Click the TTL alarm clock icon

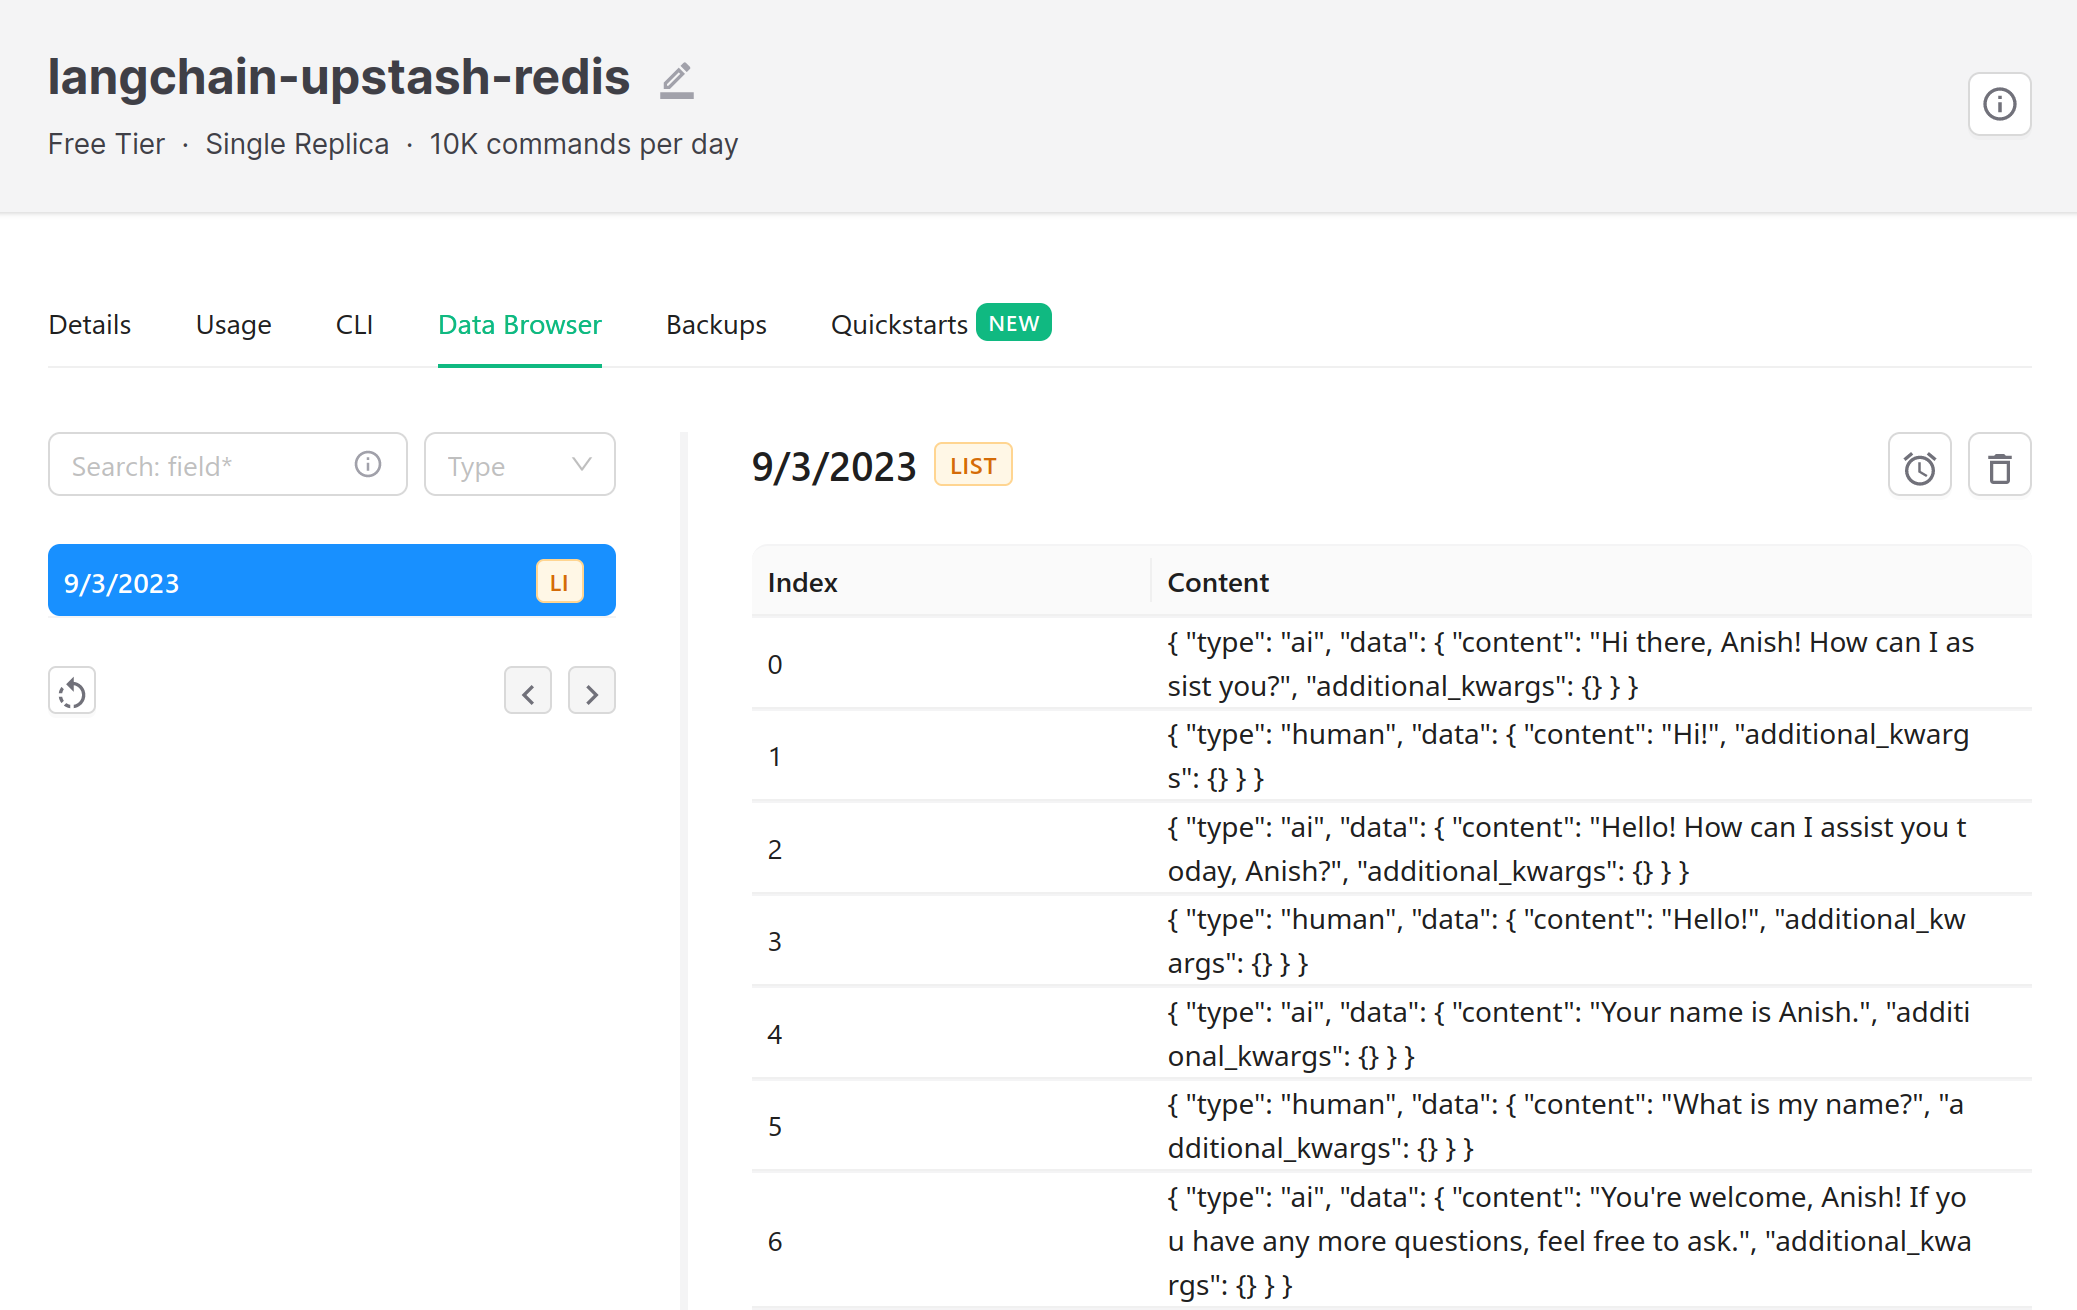coord(1919,466)
